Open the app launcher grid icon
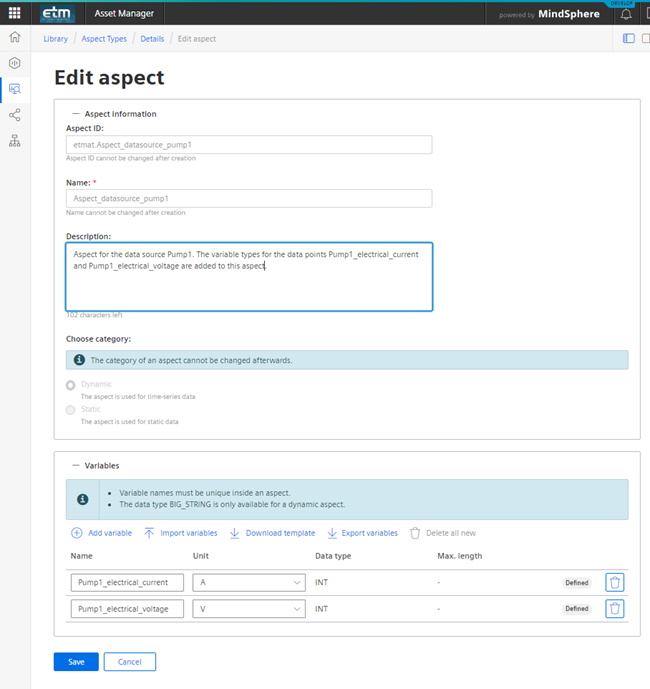The image size is (650, 689). (14, 13)
